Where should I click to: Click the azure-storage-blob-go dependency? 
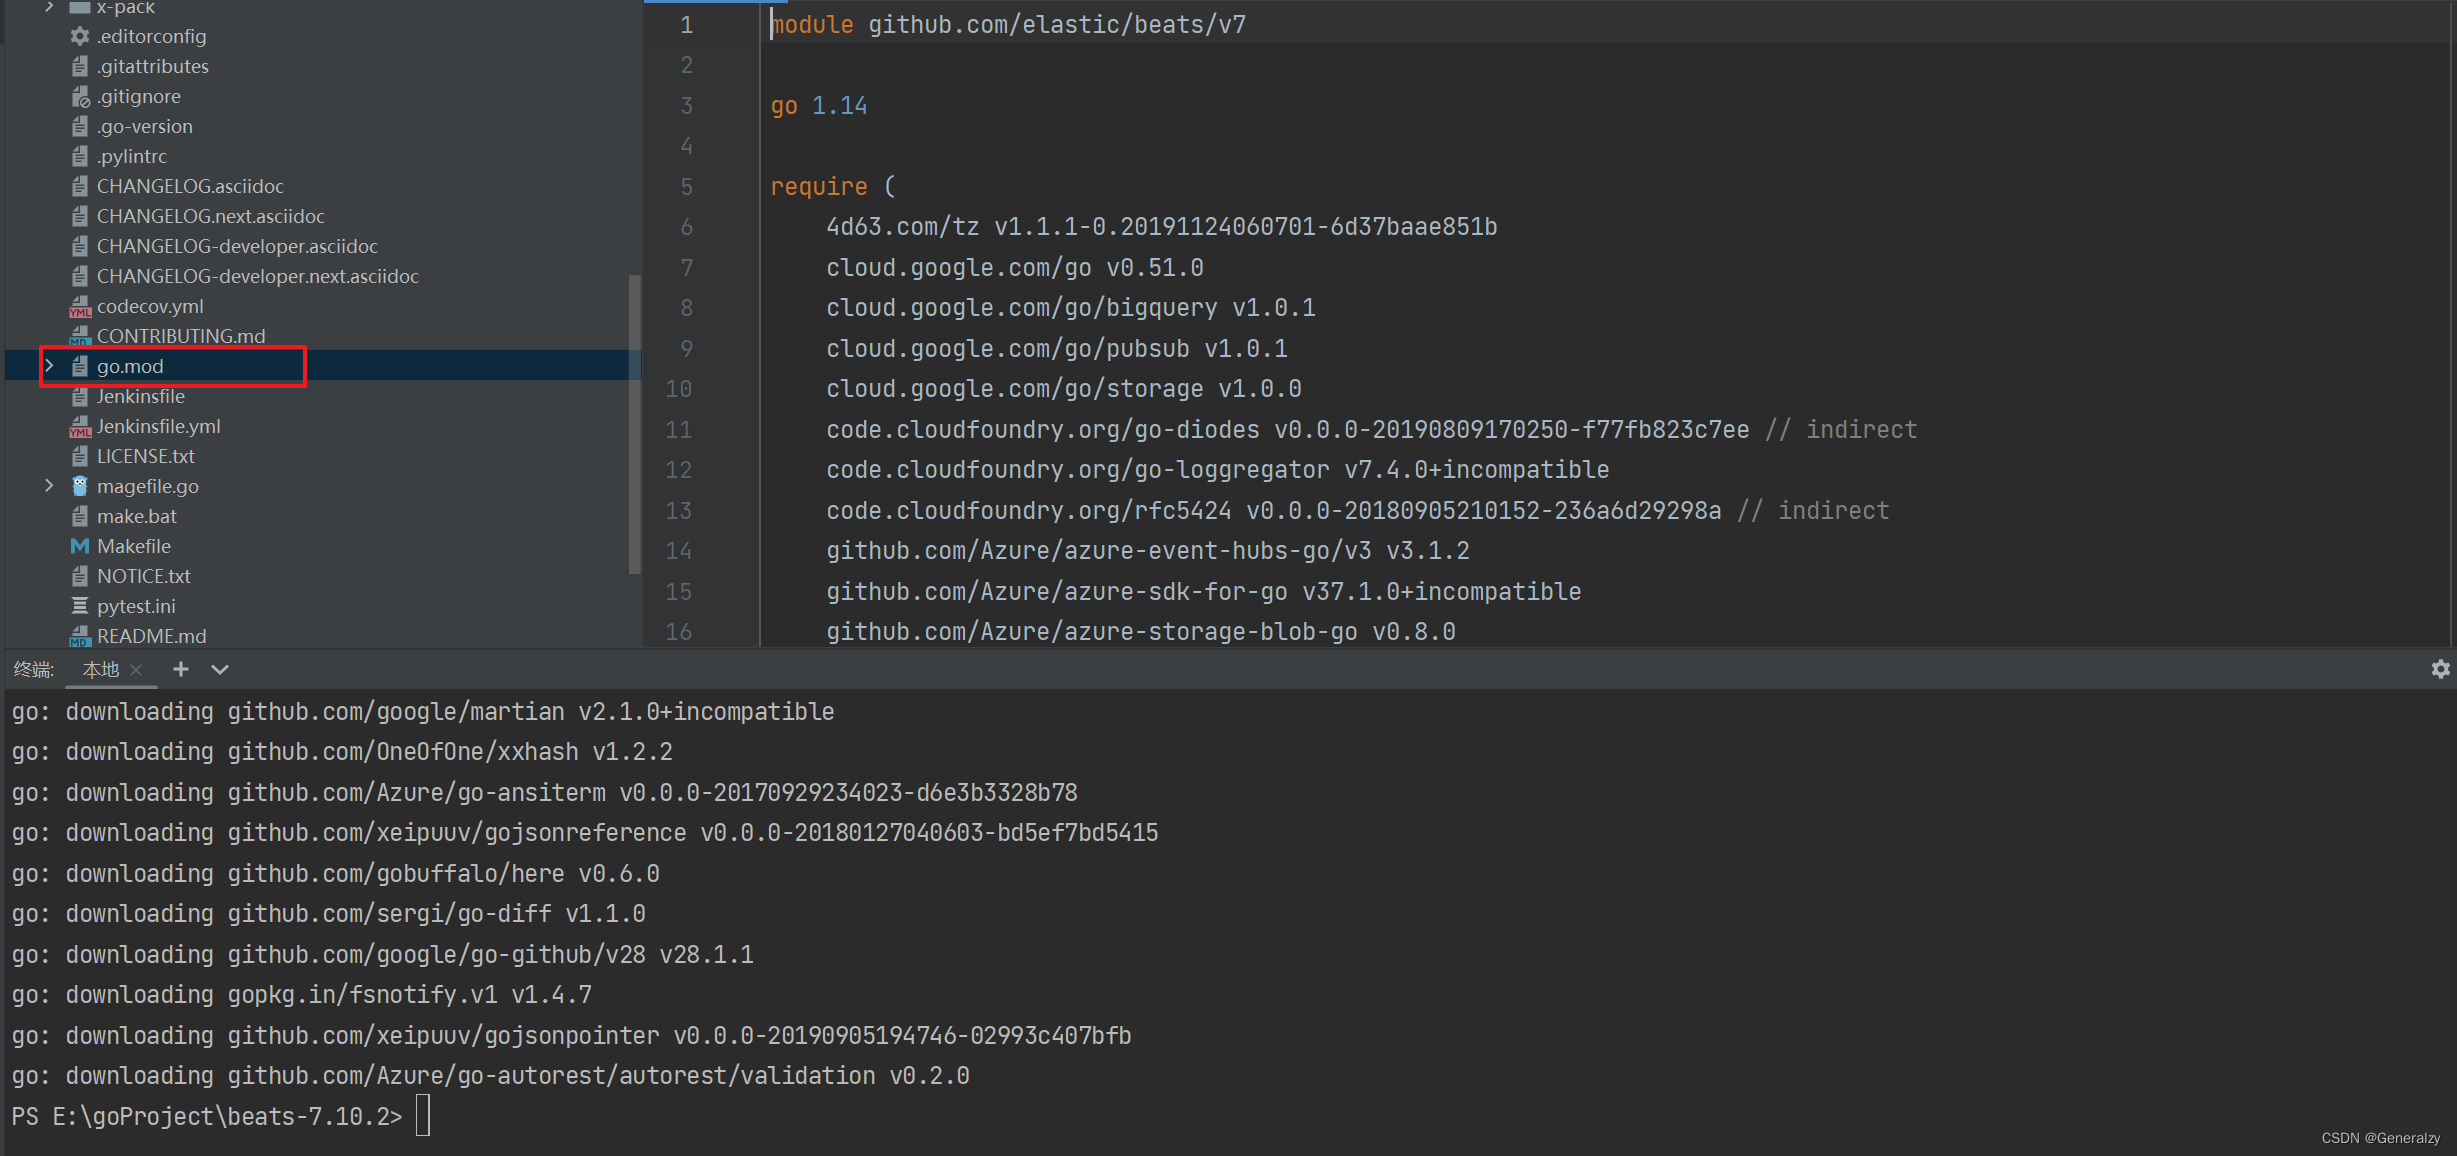click(x=1140, y=632)
